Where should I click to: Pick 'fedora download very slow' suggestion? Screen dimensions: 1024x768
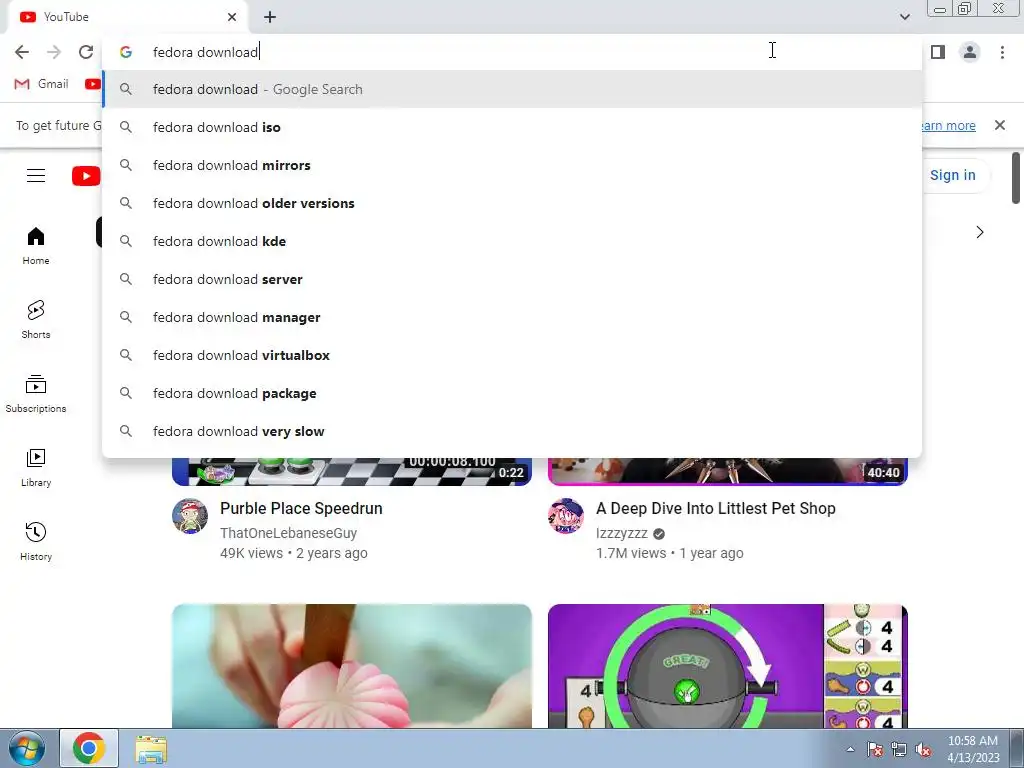(512, 431)
